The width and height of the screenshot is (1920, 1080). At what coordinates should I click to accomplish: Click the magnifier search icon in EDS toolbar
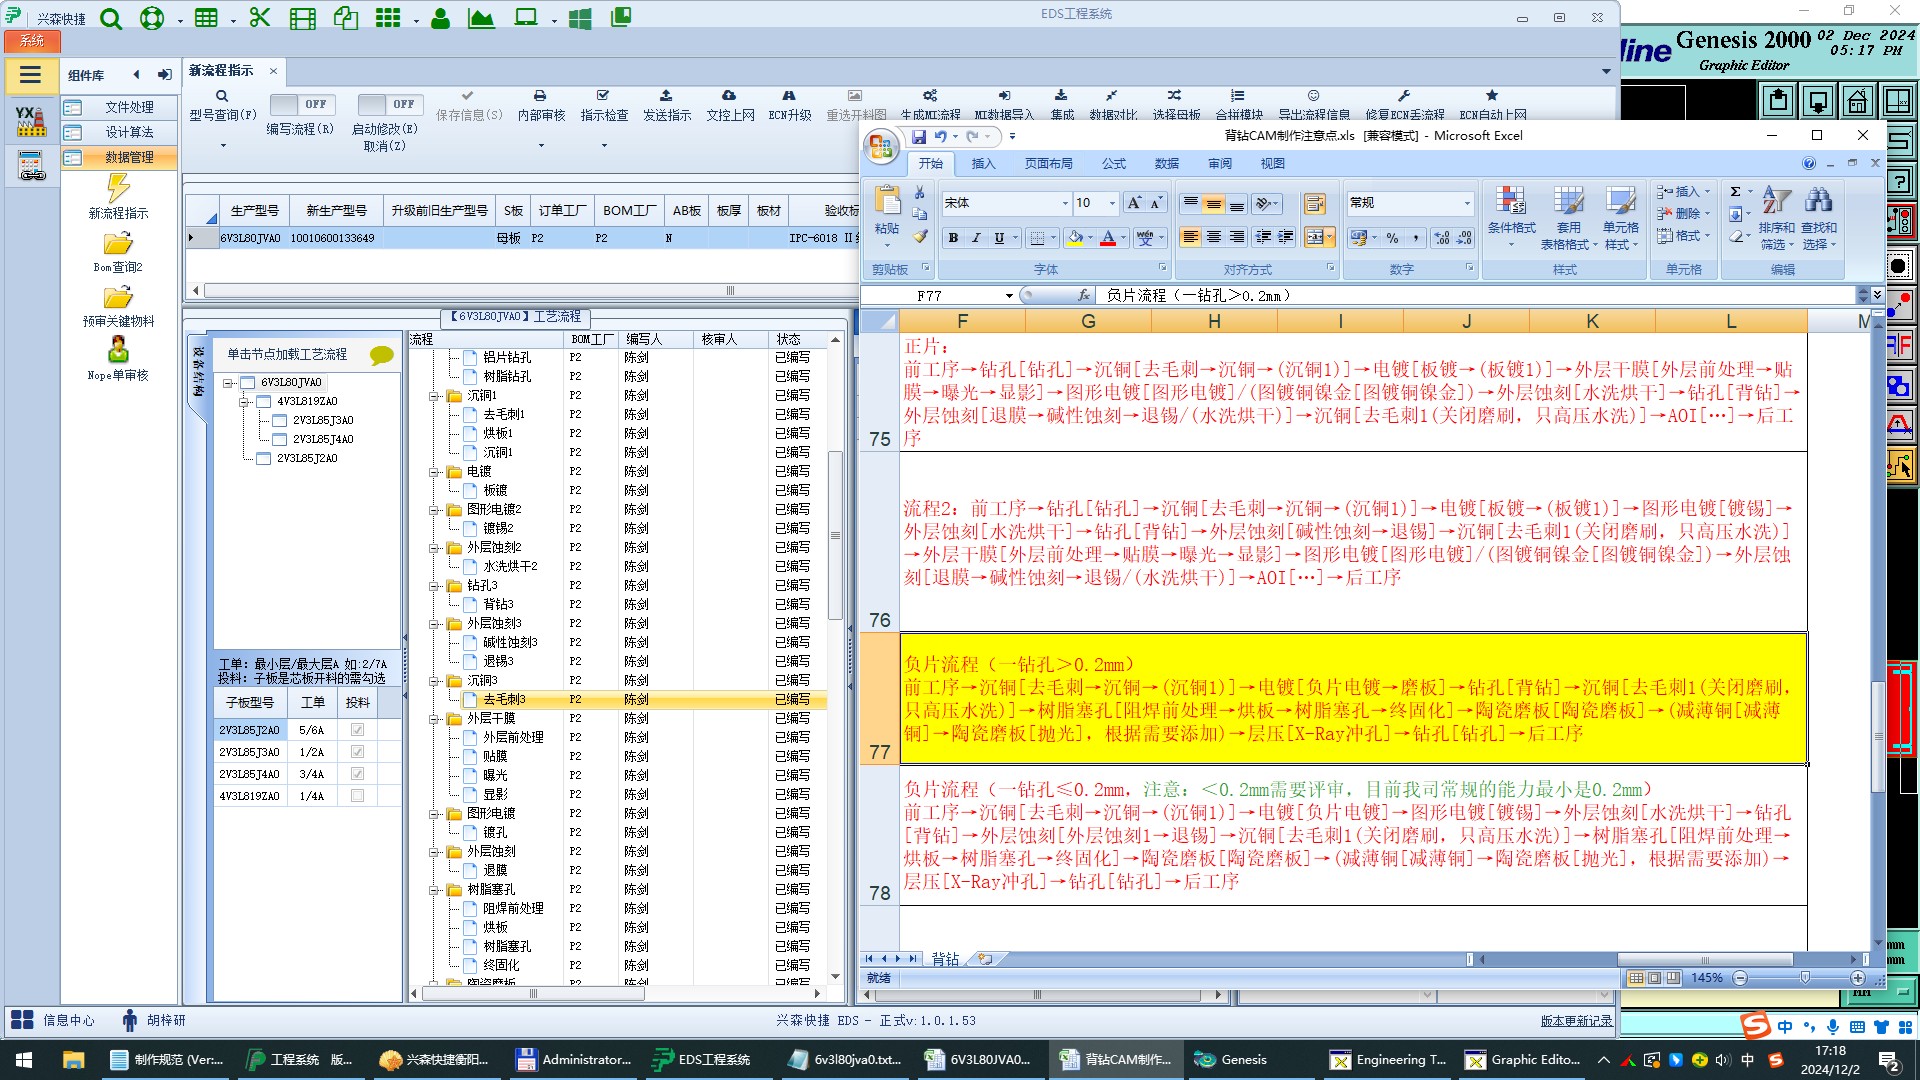point(111,18)
